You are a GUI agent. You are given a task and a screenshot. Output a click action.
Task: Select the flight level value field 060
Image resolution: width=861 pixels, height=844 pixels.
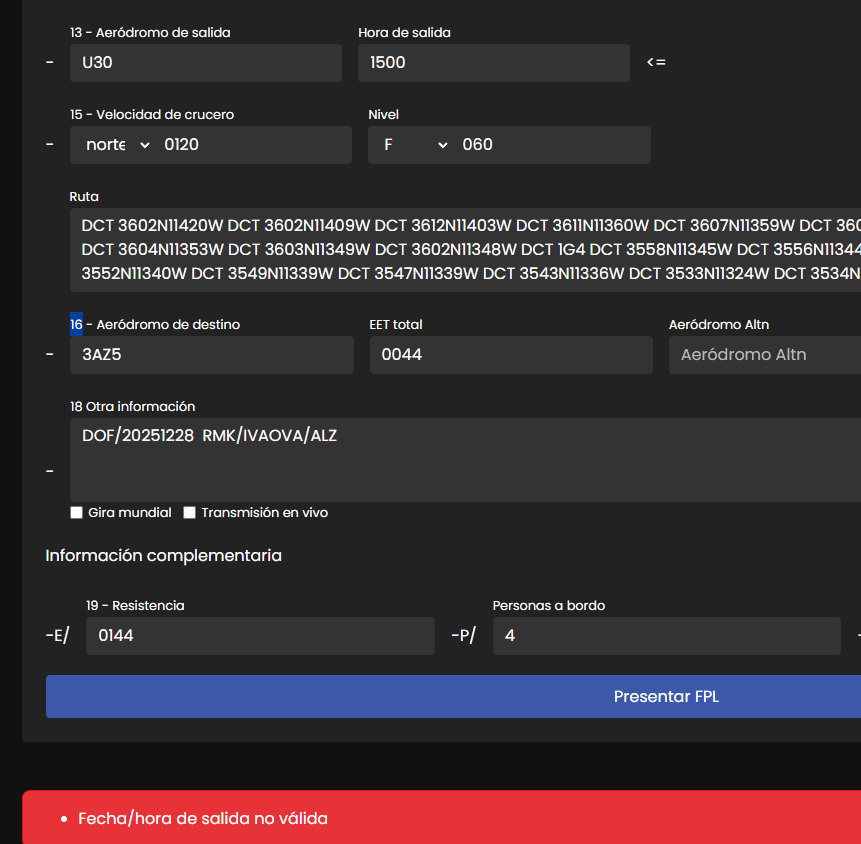[x=552, y=145]
